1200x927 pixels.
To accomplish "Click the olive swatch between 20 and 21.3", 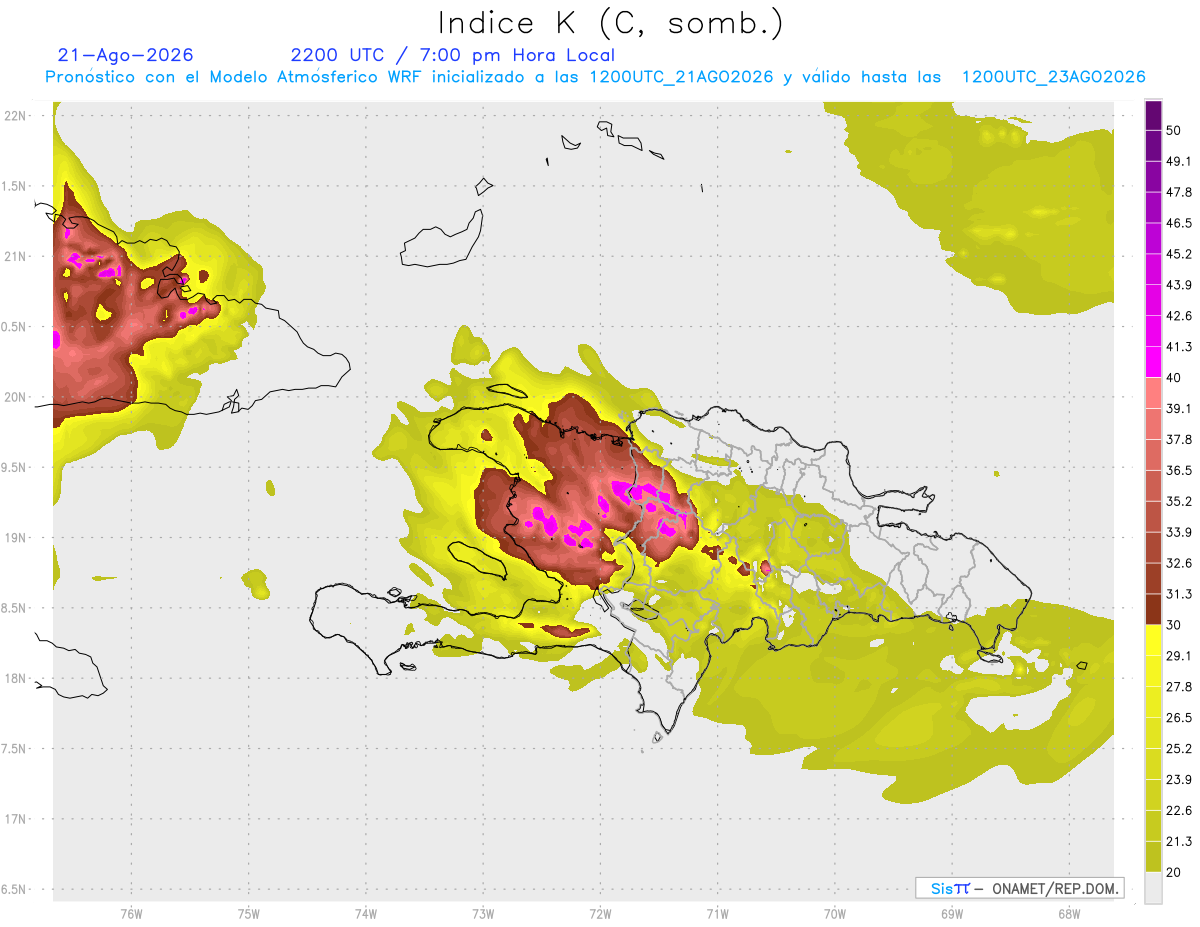I will coord(1153,856).
